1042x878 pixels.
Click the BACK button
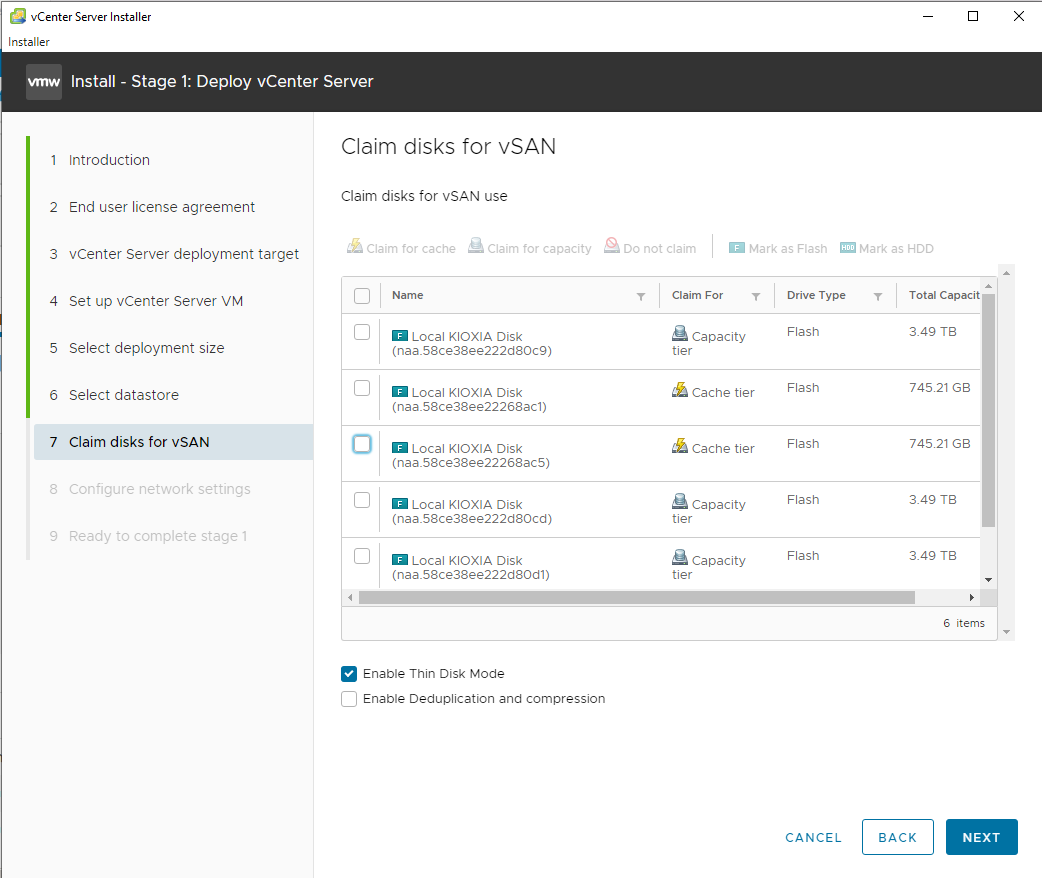[898, 837]
